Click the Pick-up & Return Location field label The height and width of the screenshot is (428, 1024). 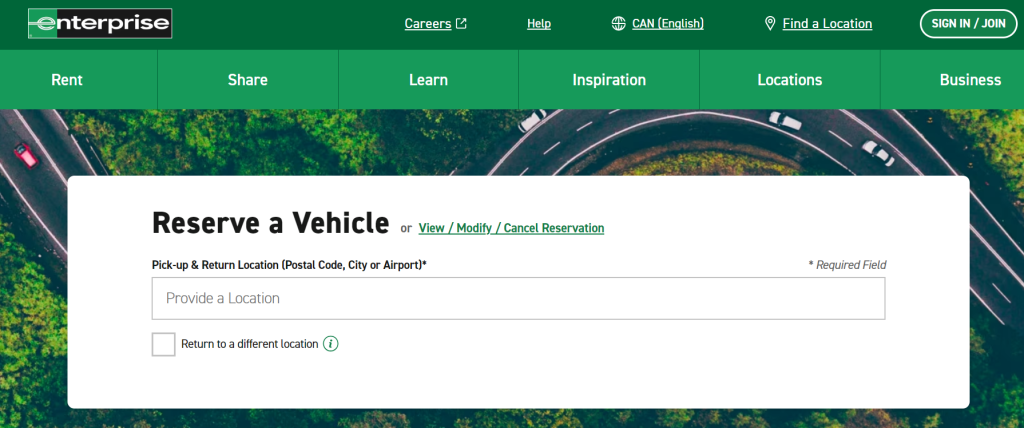pos(289,265)
